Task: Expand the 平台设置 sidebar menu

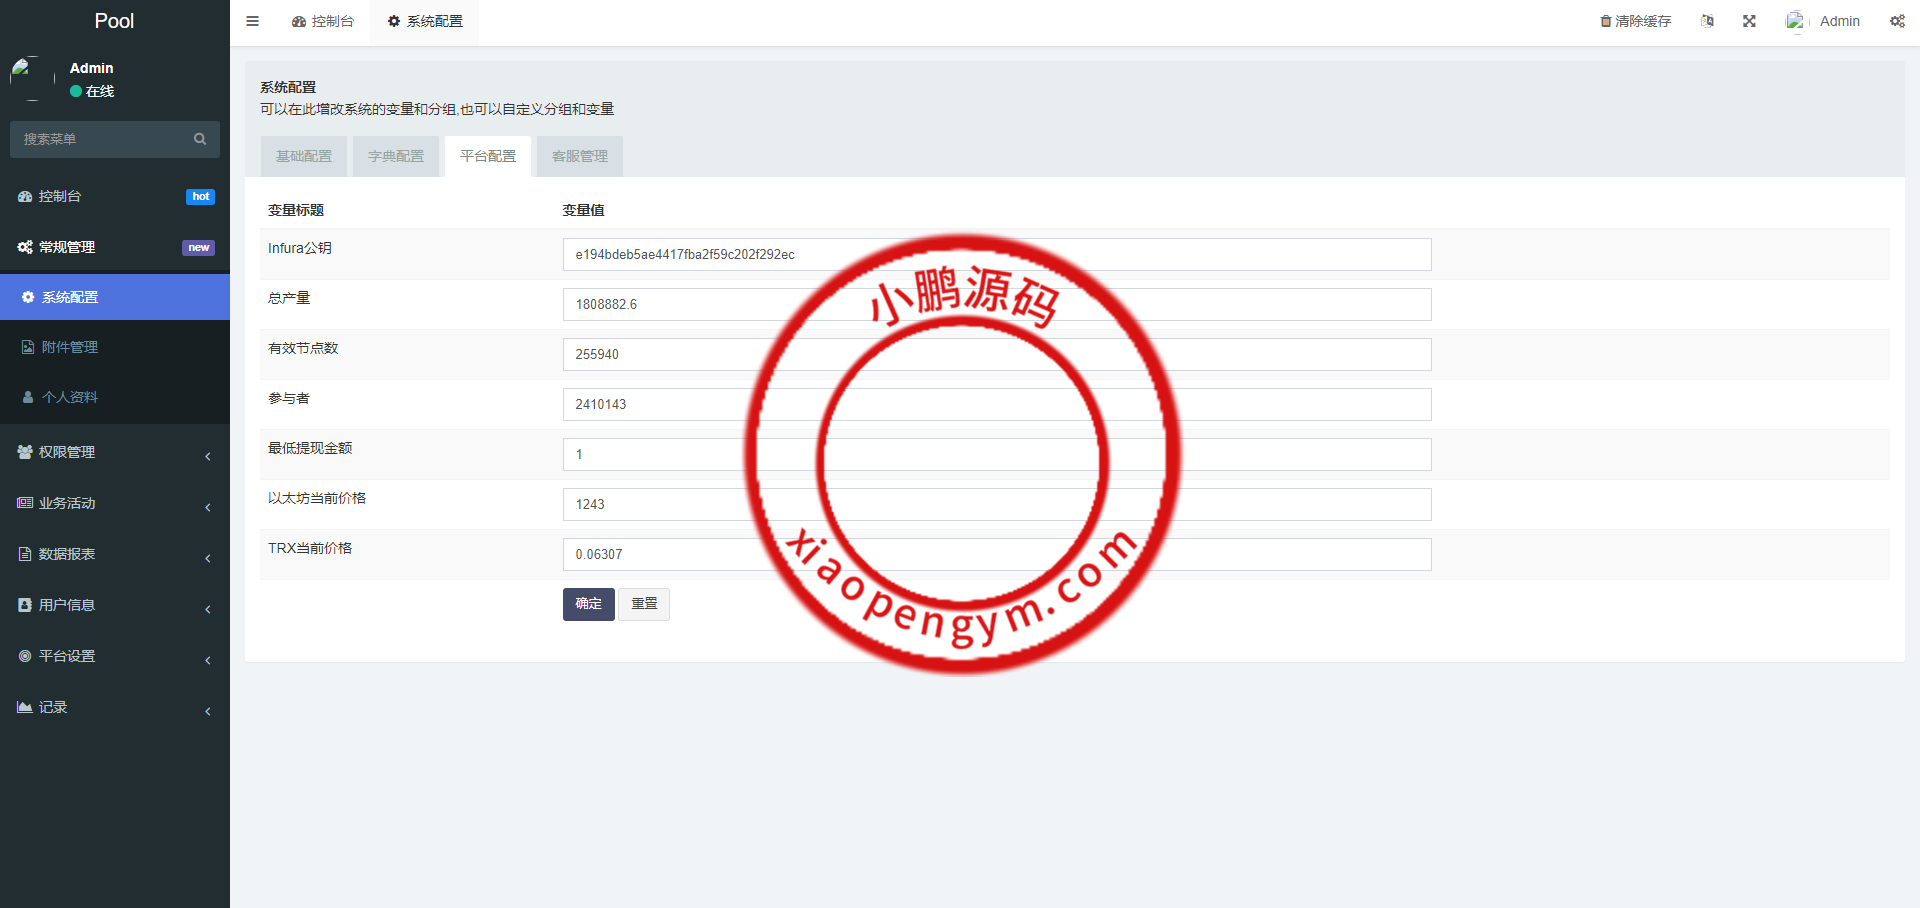Action: pos(115,656)
